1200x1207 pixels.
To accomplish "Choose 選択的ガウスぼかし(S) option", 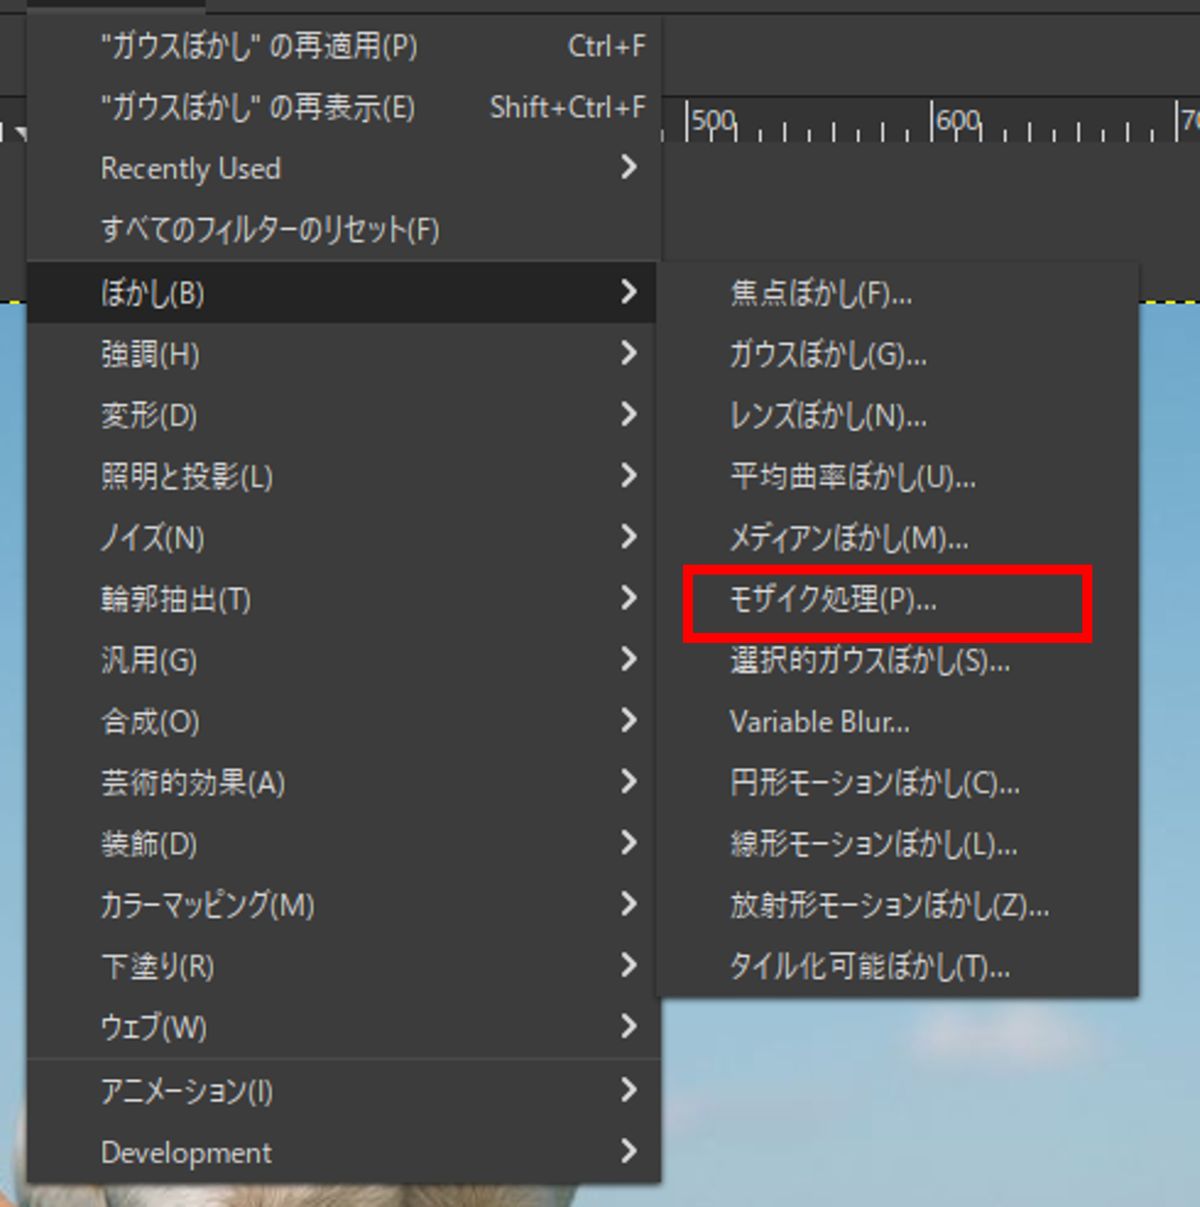I will pyautogui.click(x=869, y=661).
